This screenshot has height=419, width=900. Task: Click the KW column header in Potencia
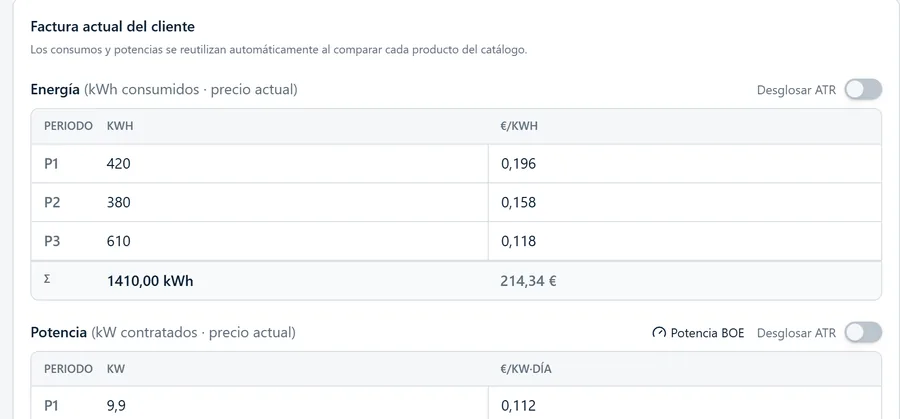click(116, 369)
